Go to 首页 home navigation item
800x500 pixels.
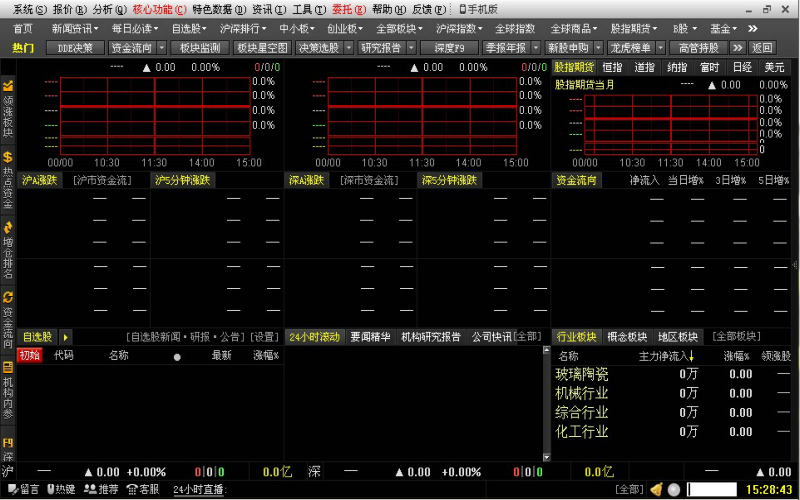(x=23, y=29)
